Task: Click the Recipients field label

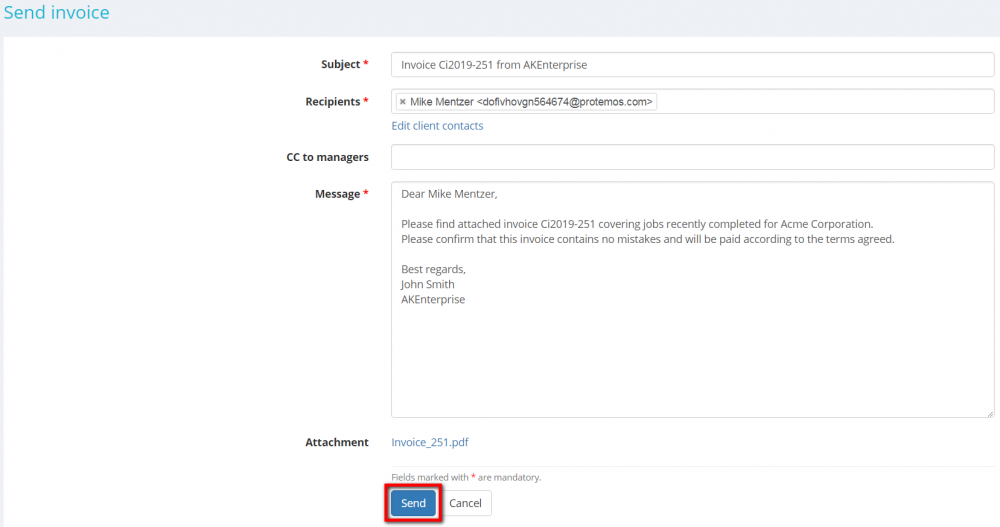Action: pyautogui.click(x=332, y=102)
